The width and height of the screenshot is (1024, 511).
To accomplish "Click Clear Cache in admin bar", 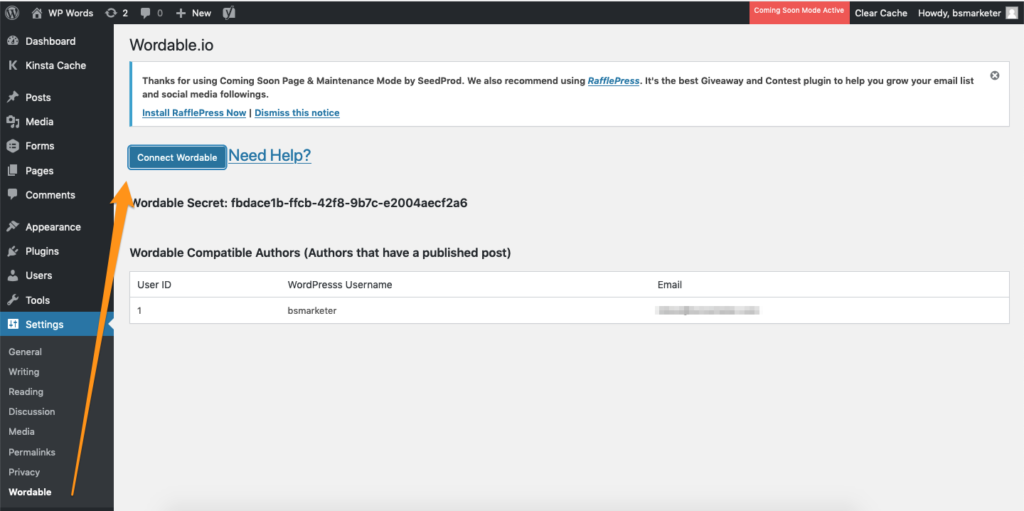I will tap(880, 13).
